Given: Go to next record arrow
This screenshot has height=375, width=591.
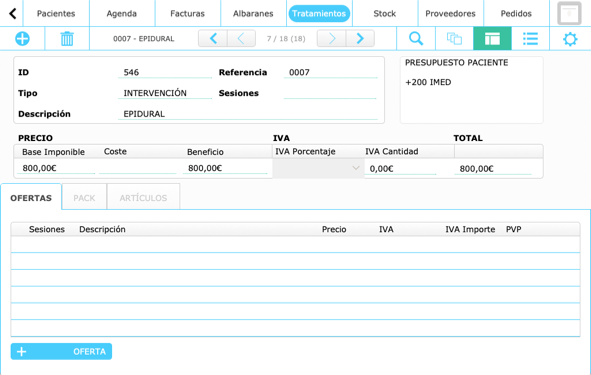Looking at the screenshot, I should pyautogui.click(x=331, y=38).
